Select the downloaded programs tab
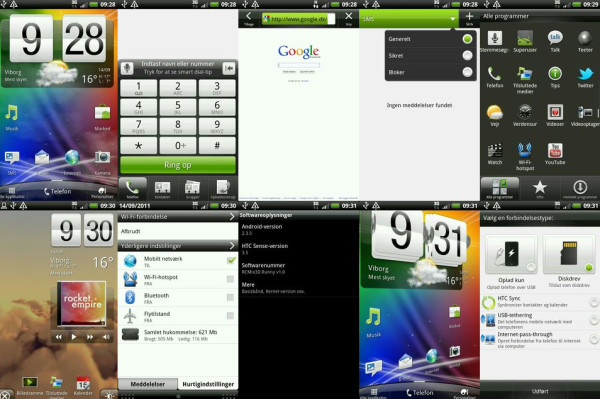Image resolution: width=600 pixels, height=399 pixels. tap(580, 188)
